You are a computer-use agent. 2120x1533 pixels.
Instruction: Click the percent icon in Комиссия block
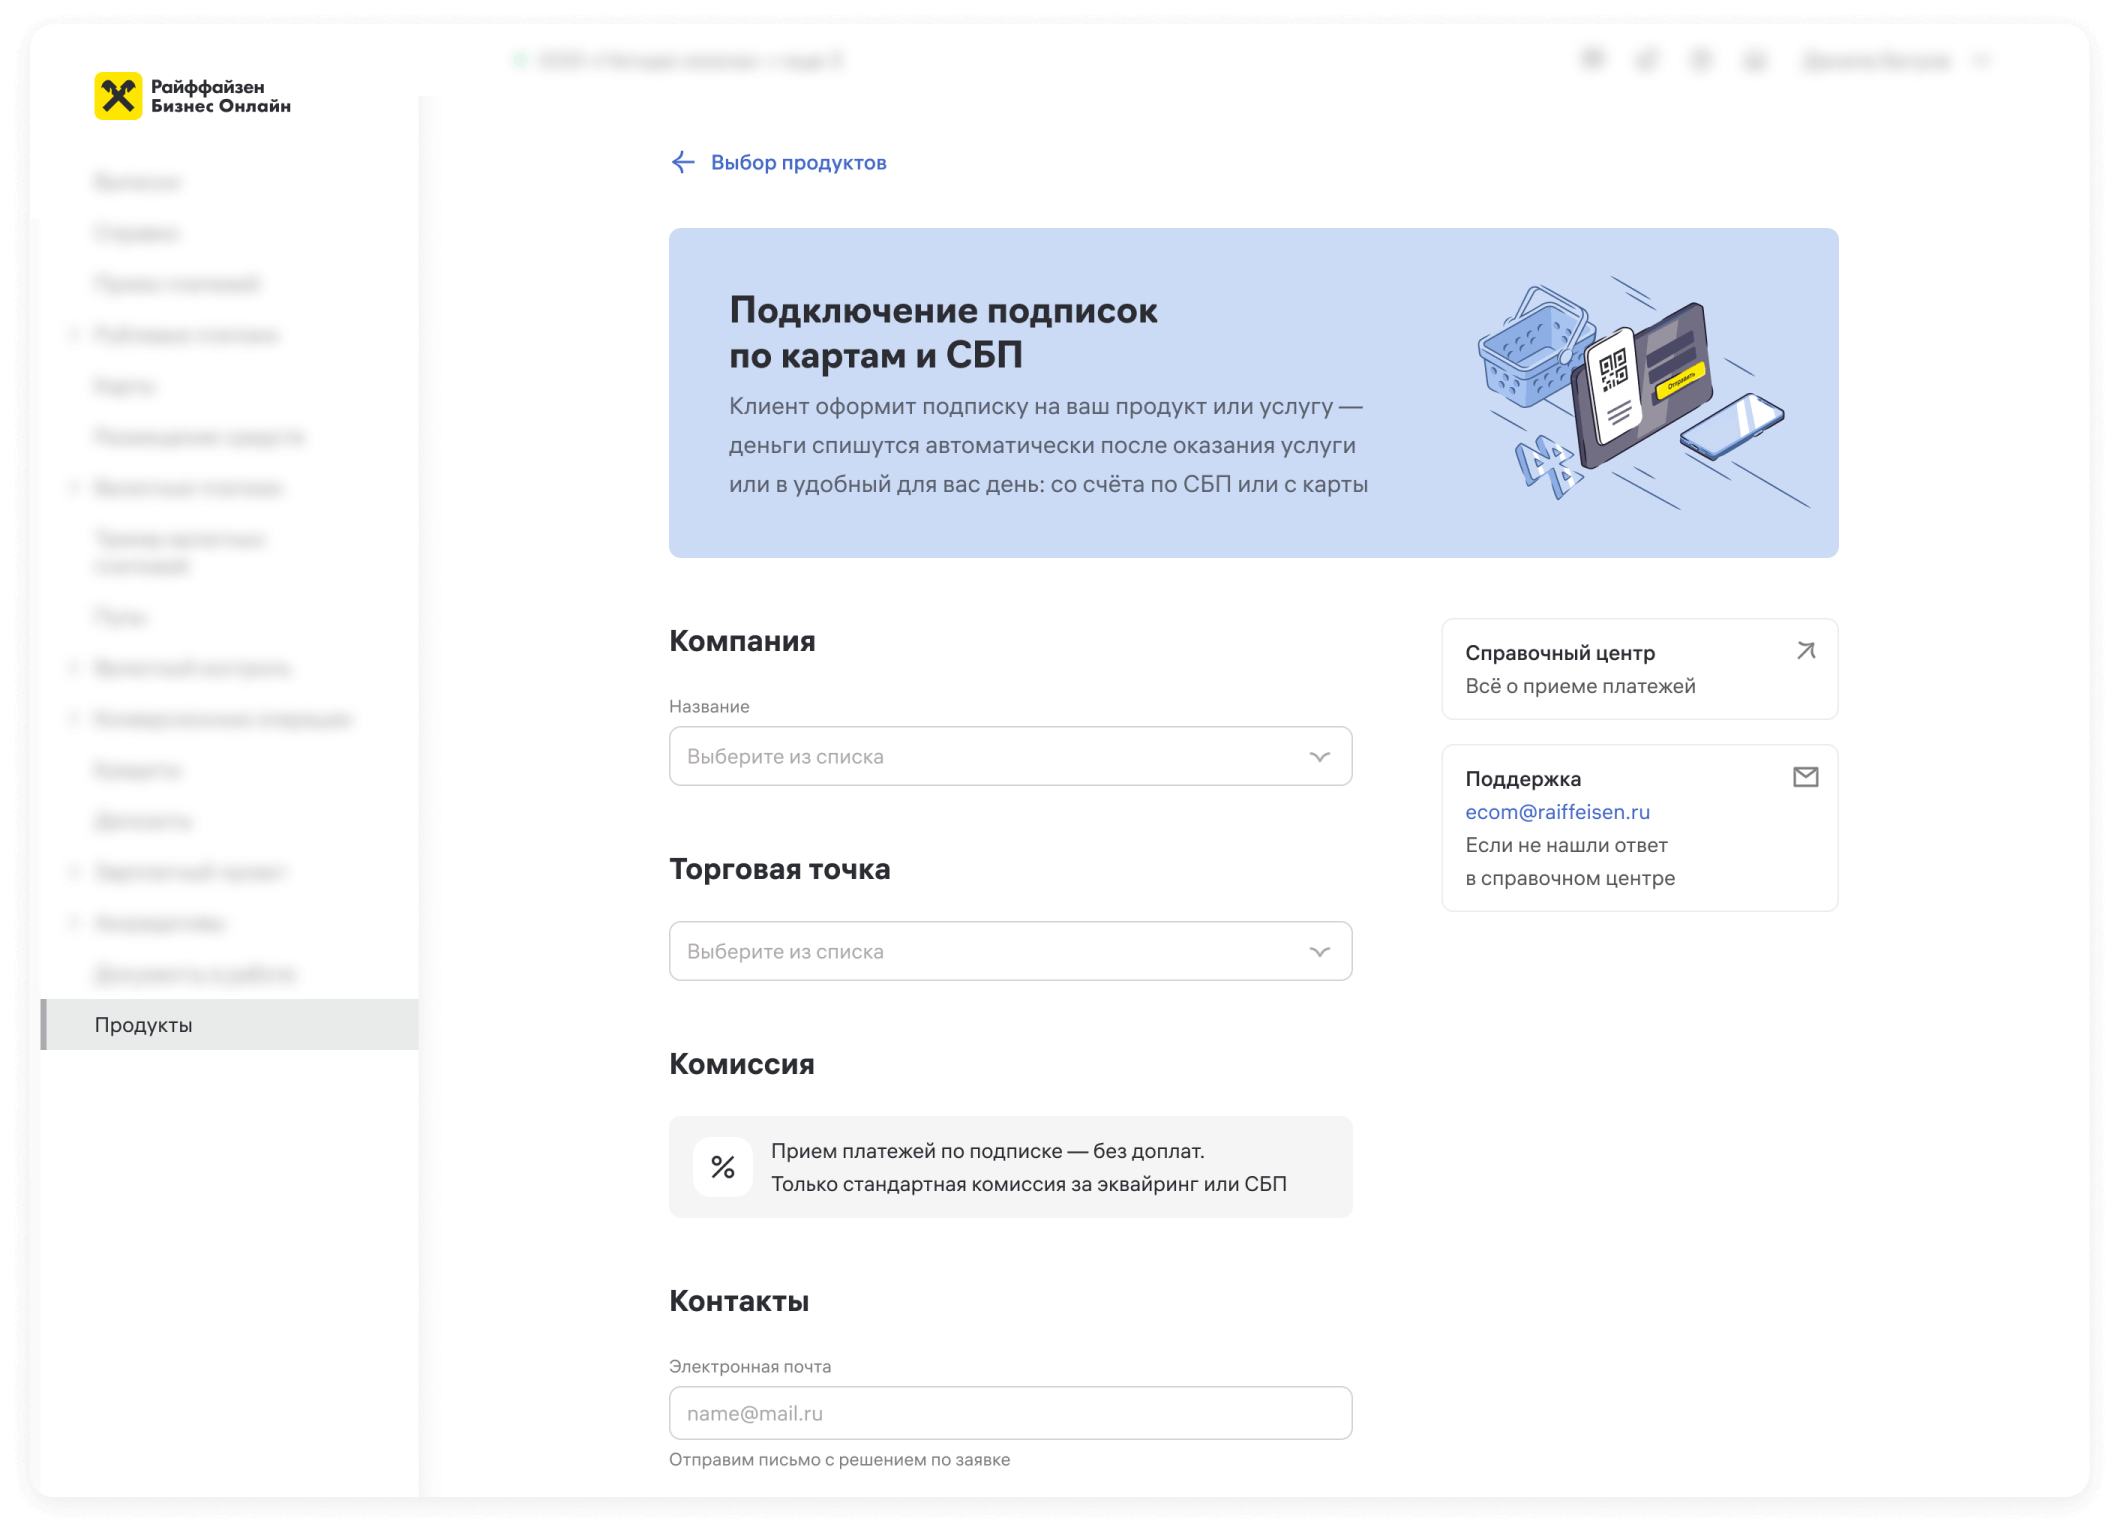722,1167
